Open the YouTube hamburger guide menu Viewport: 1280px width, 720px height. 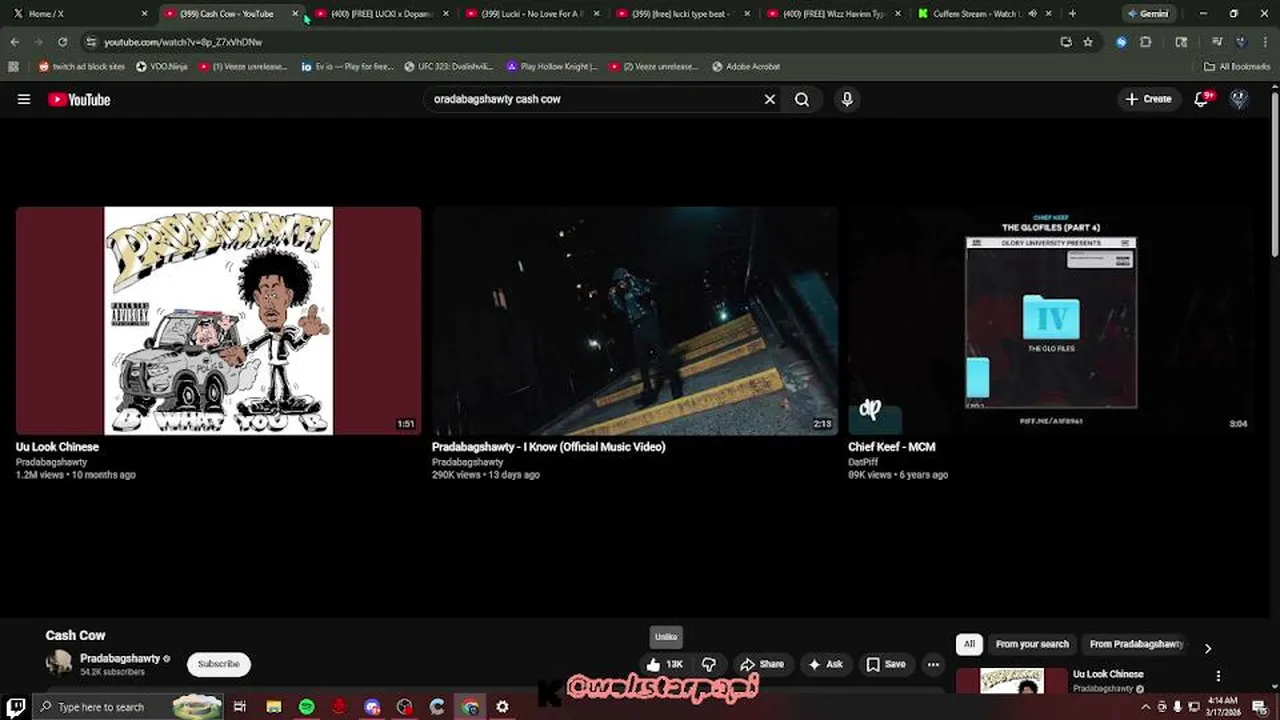(x=24, y=99)
